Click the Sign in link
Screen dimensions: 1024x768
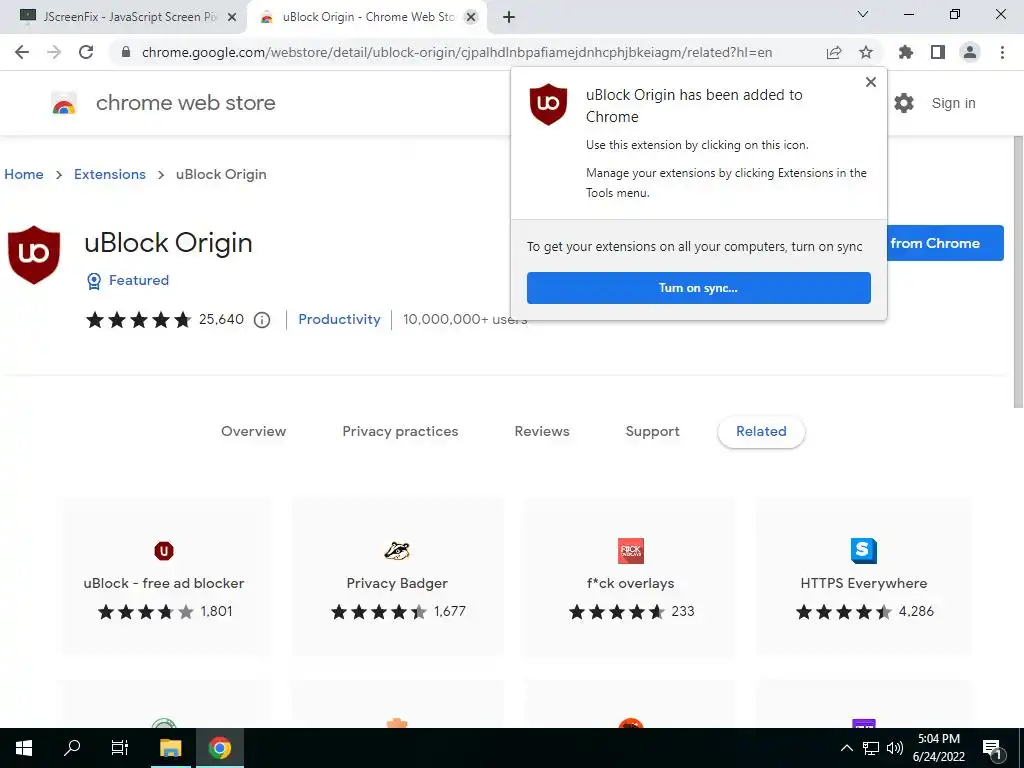pos(953,103)
